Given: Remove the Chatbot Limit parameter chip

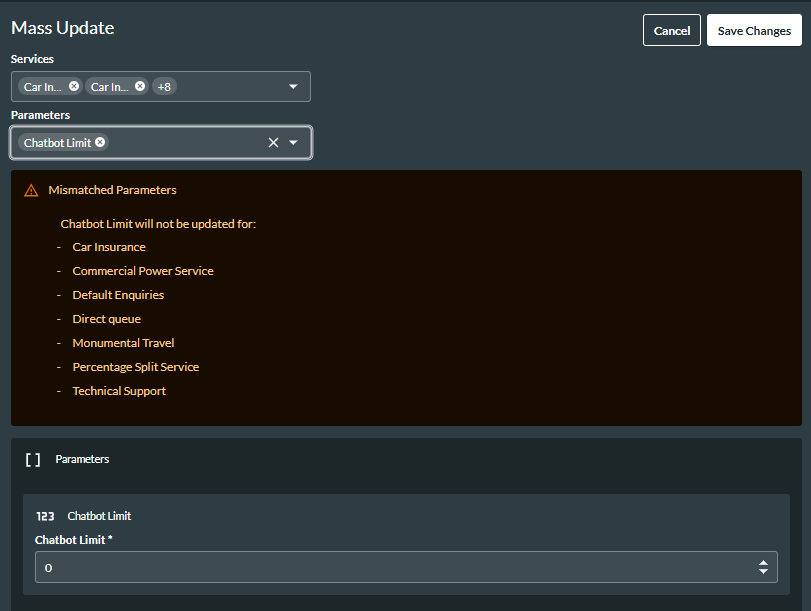Looking at the screenshot, I should [100, 142].
